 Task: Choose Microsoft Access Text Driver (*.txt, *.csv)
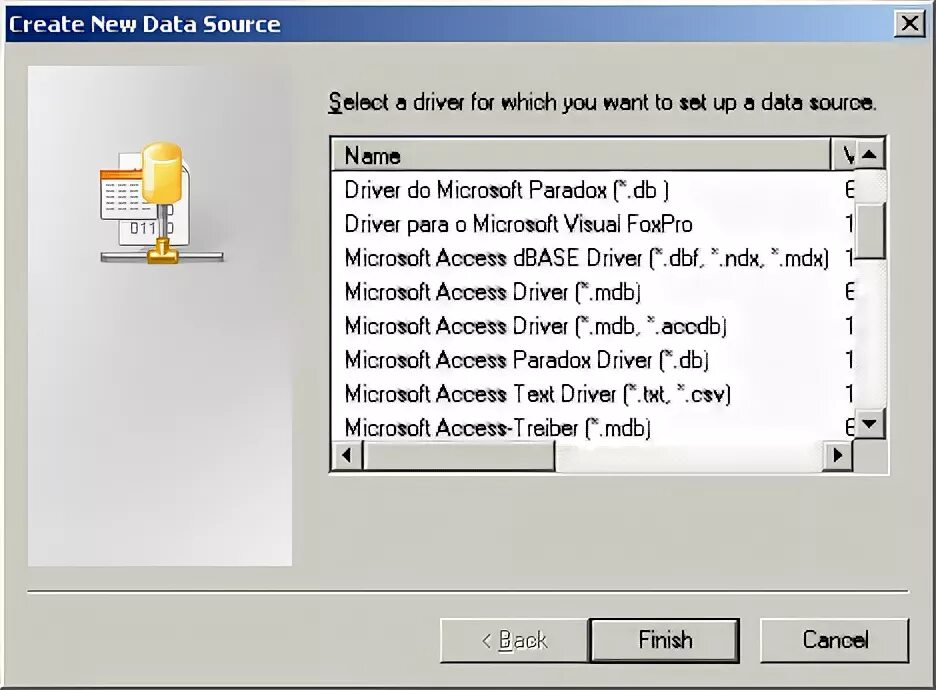coord(593,394)
